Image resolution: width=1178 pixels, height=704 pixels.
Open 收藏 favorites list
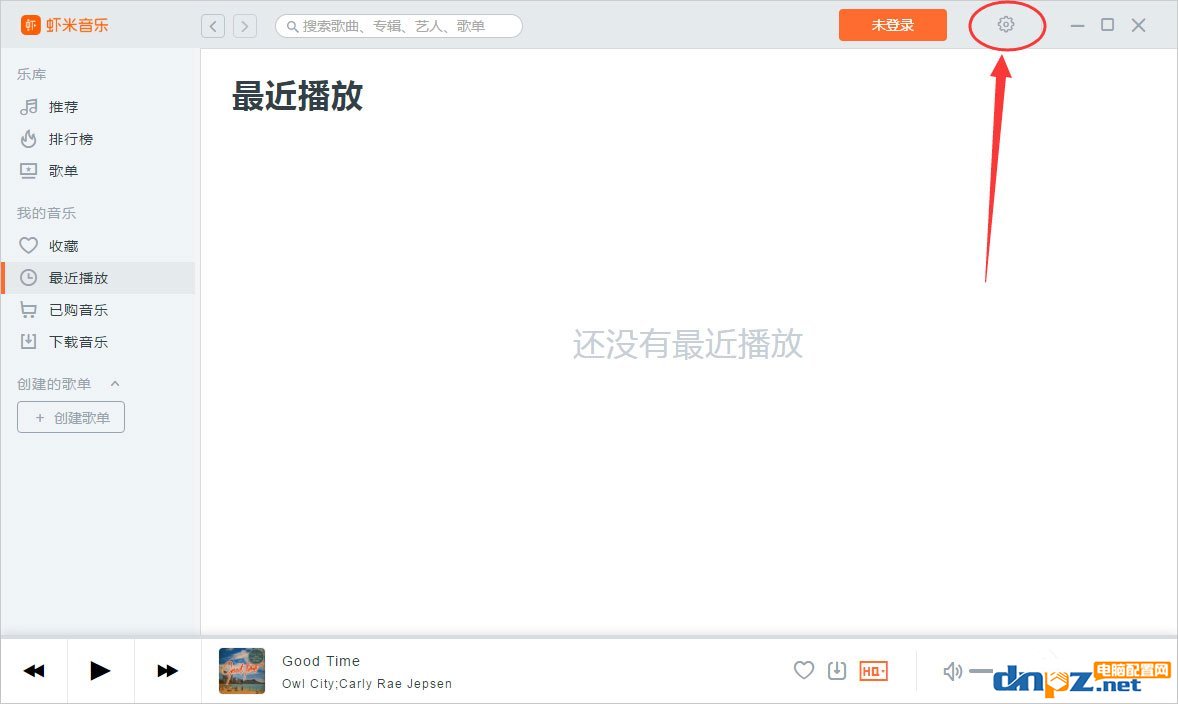(x=63, y=246)
